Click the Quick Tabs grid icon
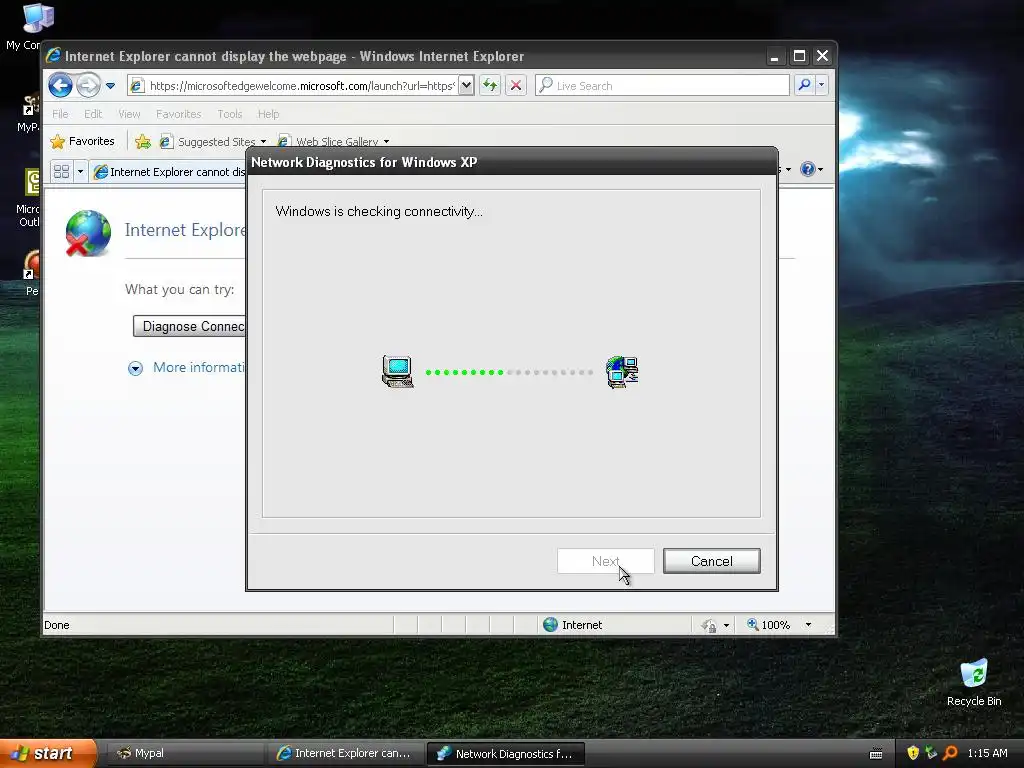This screenshot has height=768, width=1024. [x=61, y=171]
